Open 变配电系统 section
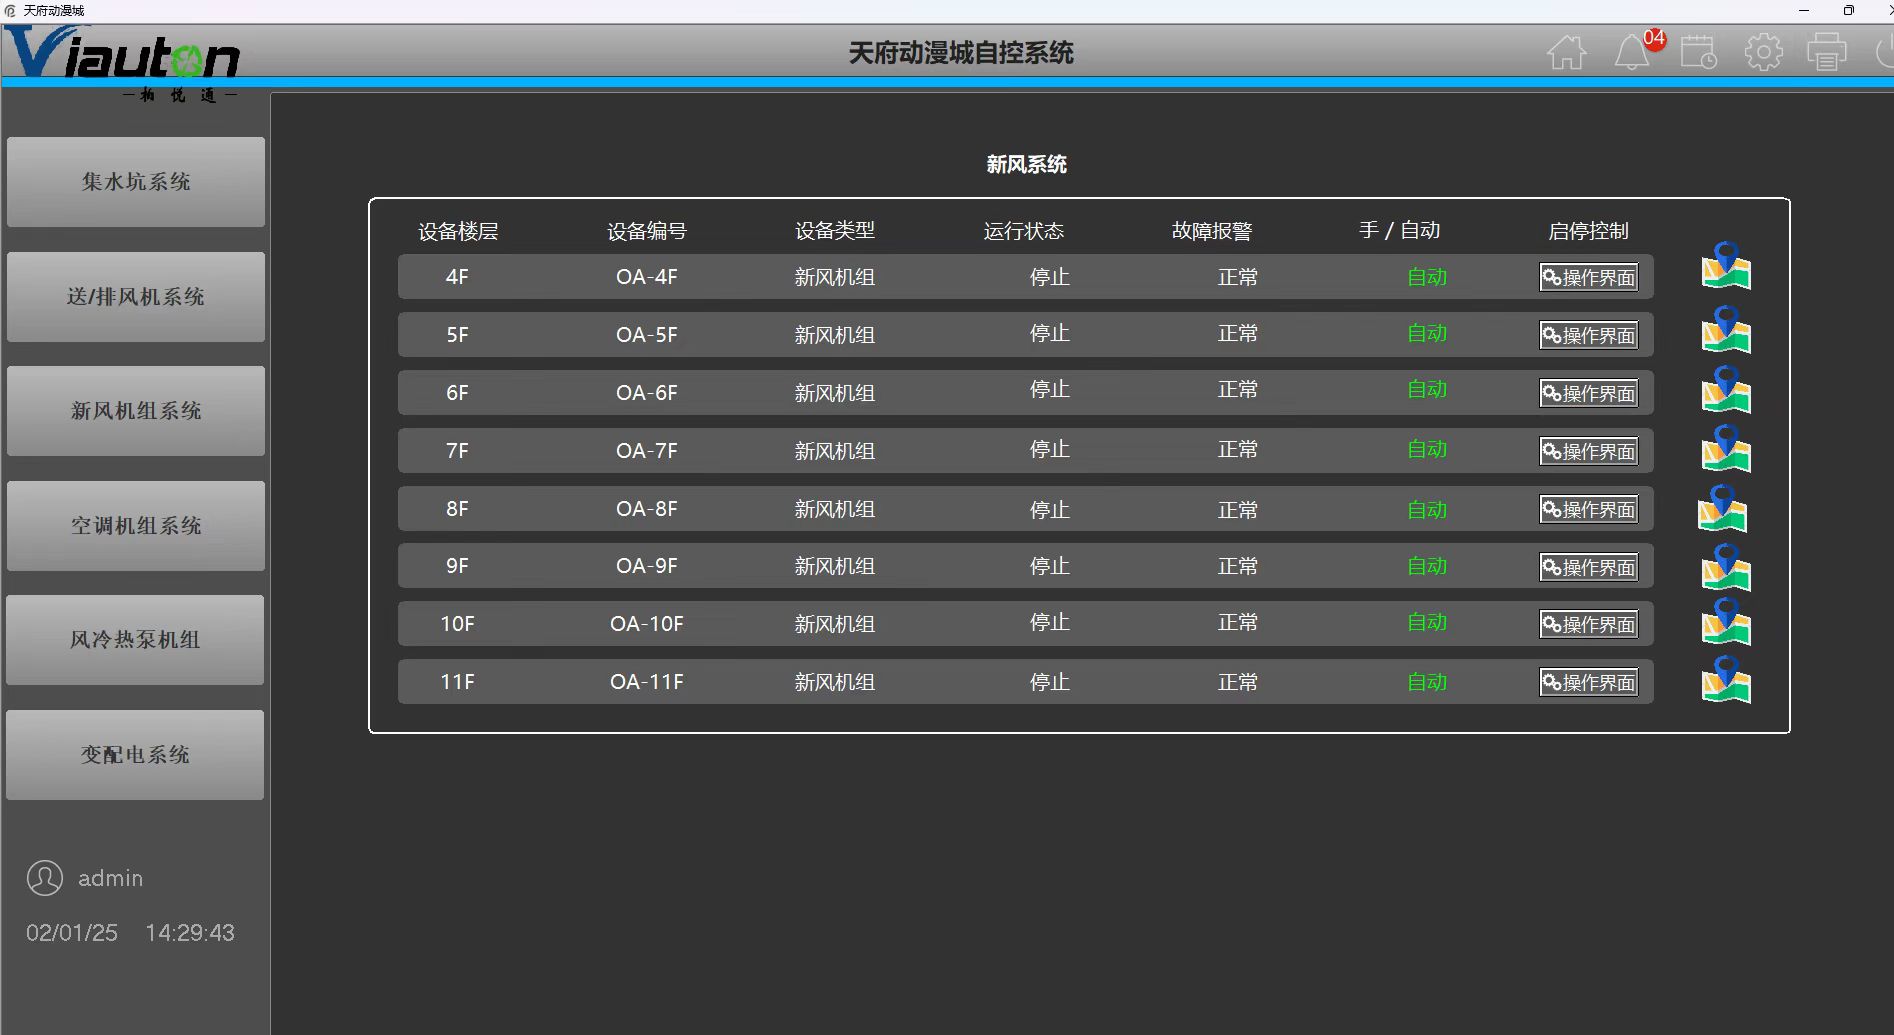1894x1035 pixels. (135, 755)
